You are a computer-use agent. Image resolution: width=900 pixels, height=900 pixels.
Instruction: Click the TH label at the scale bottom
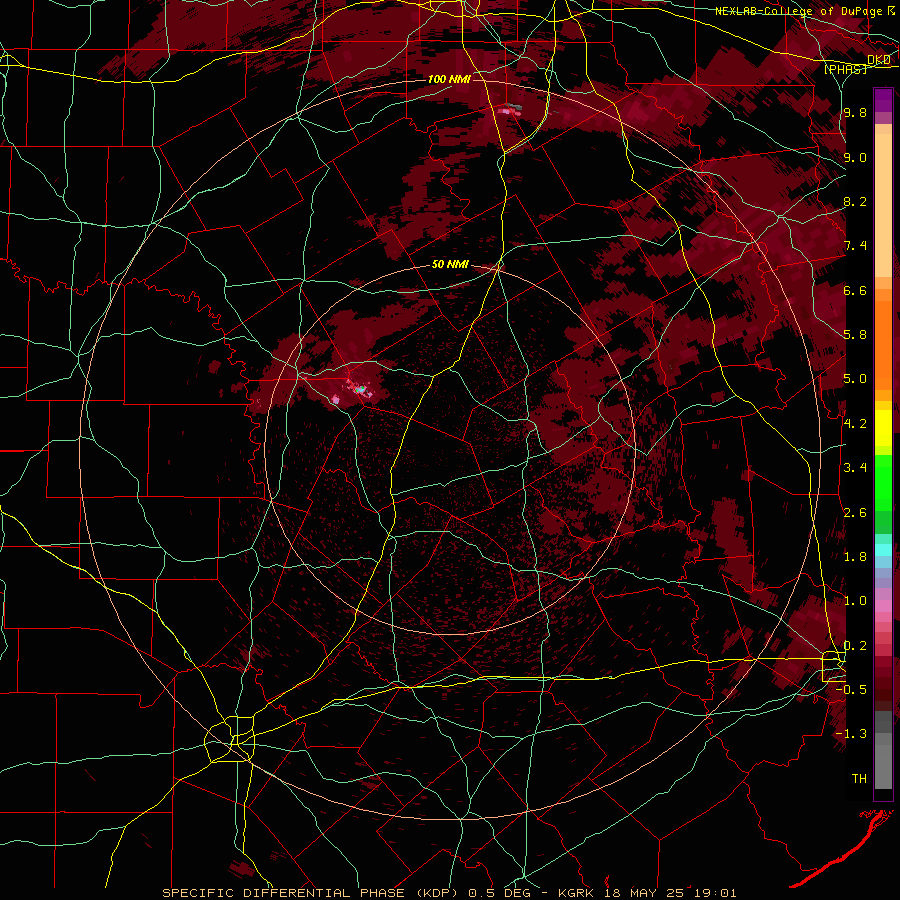tap(859, 779)
